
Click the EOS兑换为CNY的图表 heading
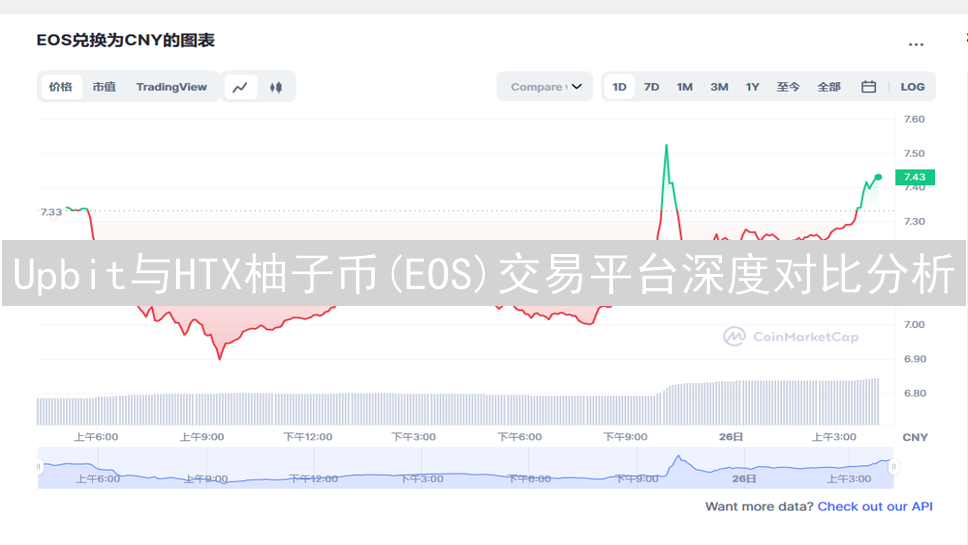[125, 41]
